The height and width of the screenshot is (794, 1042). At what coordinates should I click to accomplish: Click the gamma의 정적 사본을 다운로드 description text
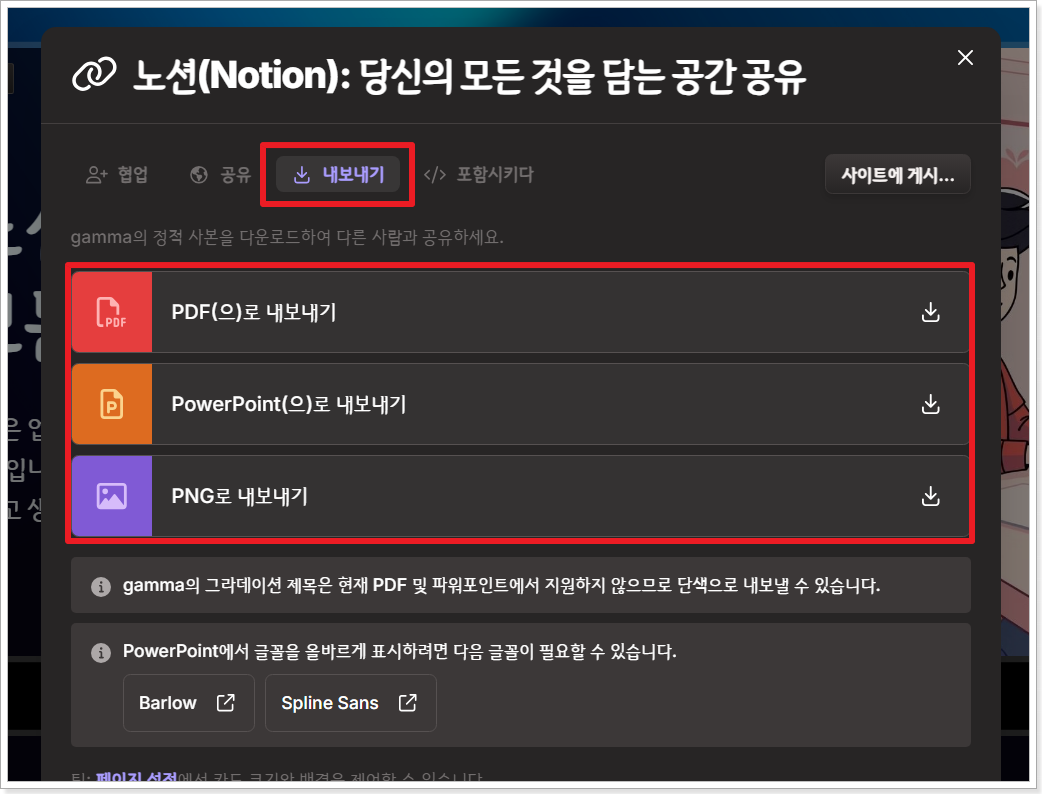point(287,237)
